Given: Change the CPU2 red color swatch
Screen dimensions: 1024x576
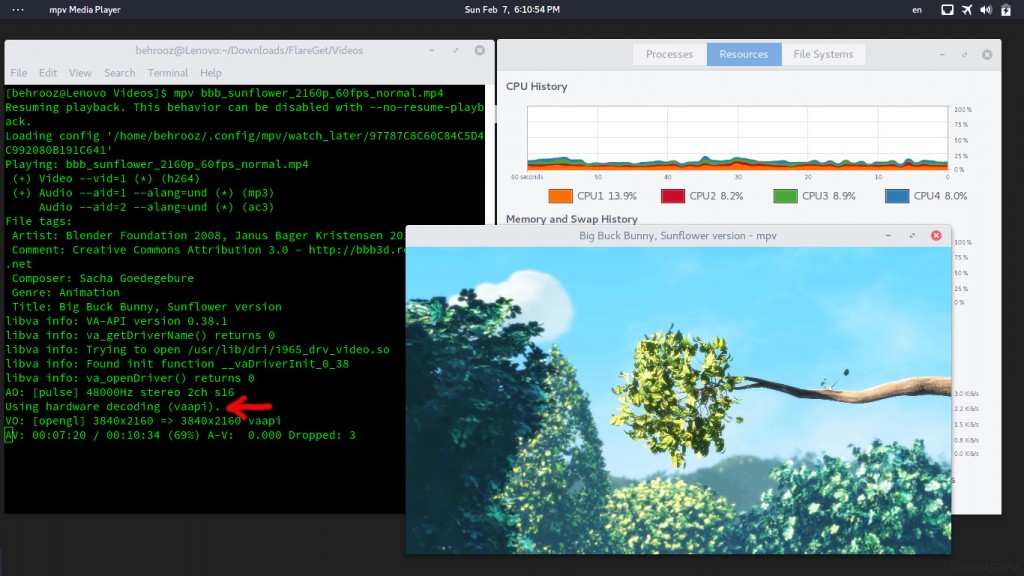Looking at the screenshot, I should coord(673,196).
